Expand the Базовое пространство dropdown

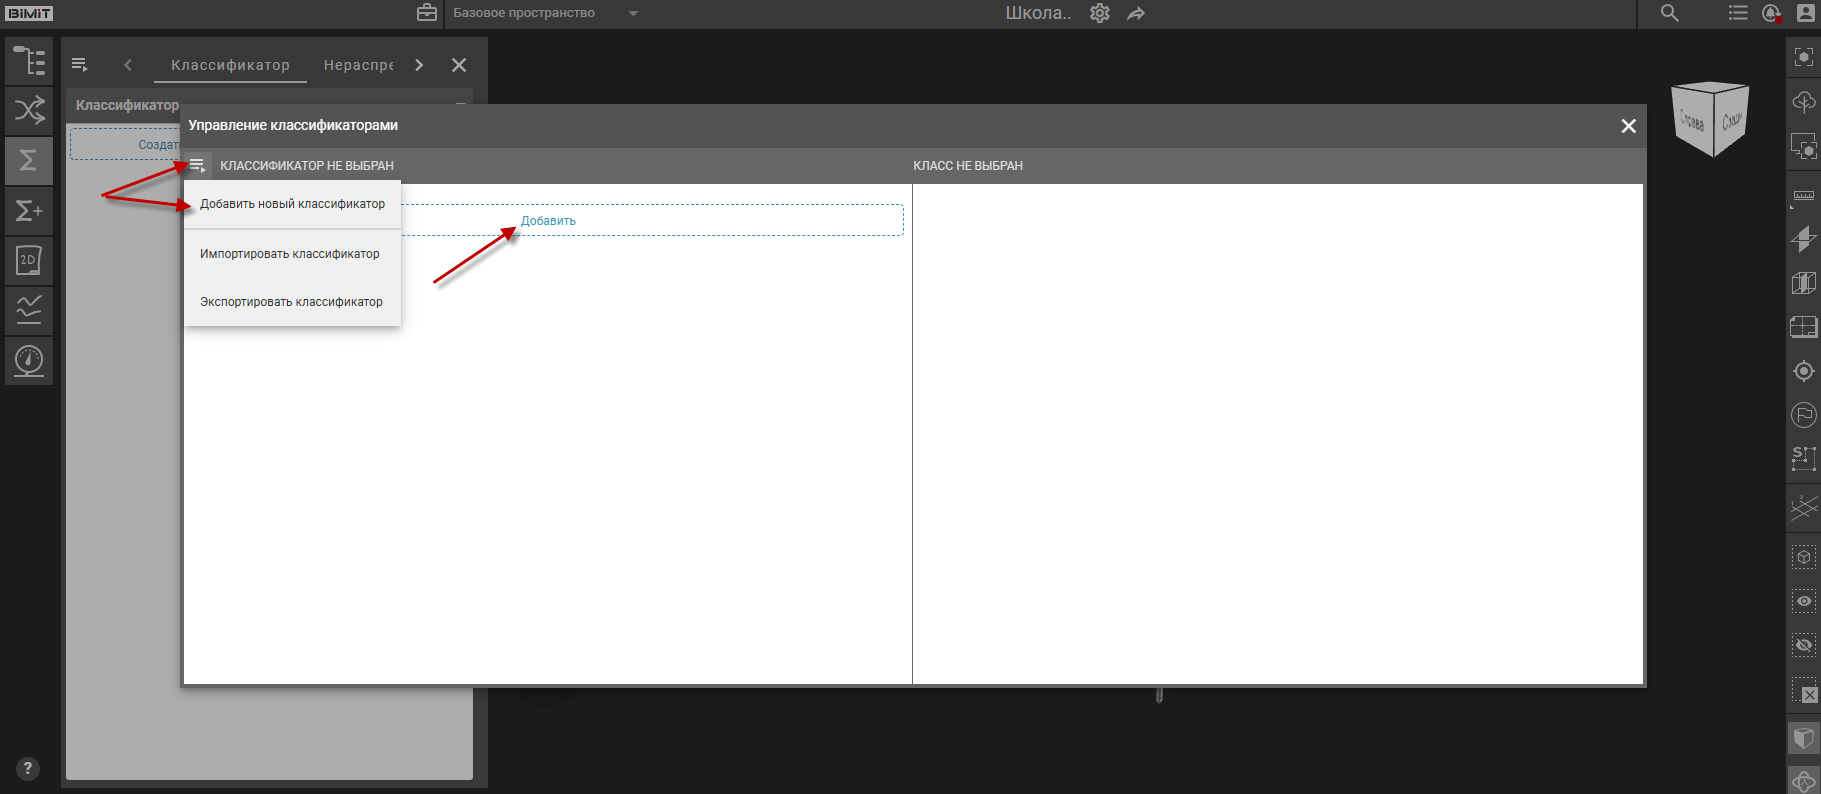633,13
